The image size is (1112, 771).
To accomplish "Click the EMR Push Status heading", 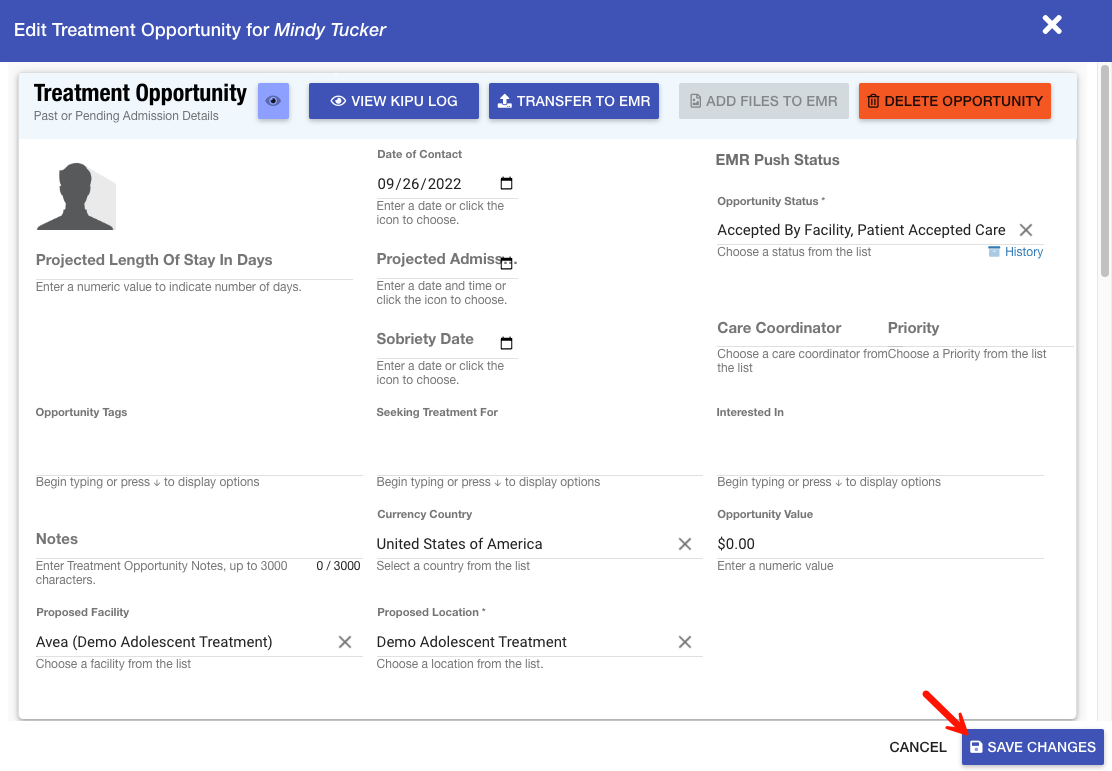I will pyautogui.click(x=777, y=160).
